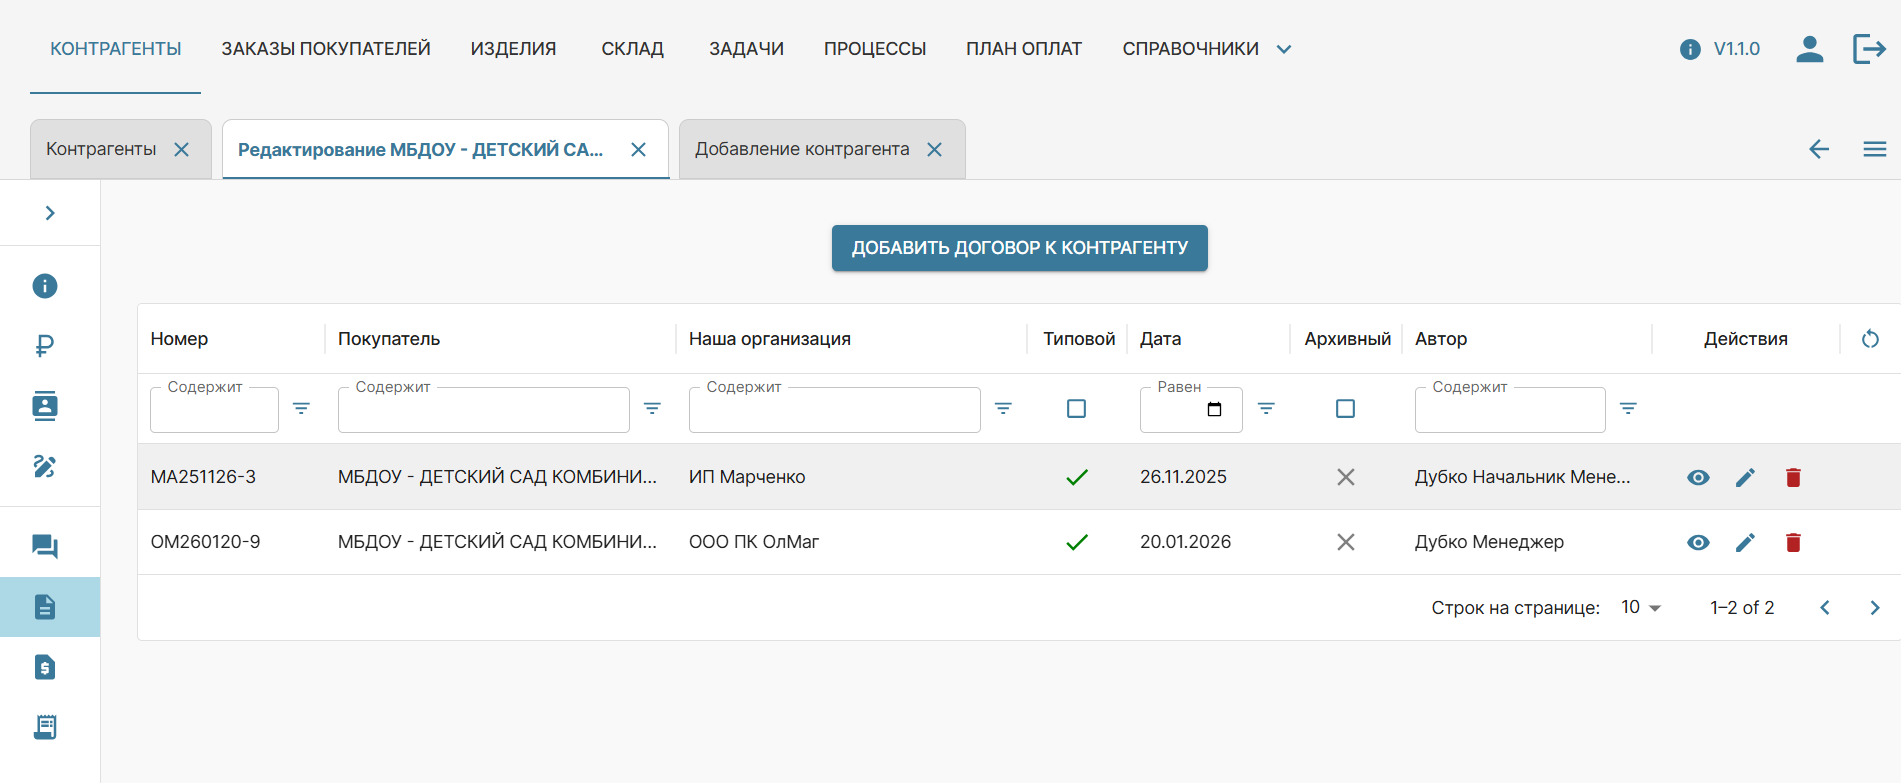Open rows per page dropdown
Image resolution: width=1901 pixels, height=783 pixels.
1640,608
